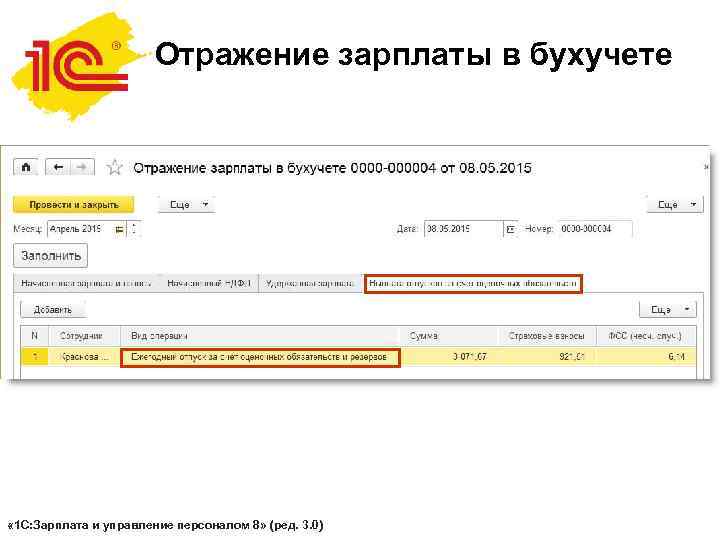This screenshot has width=720, height=540.
Task: Focus the Номер field 0000-000004
Action: tap(595, 229)
